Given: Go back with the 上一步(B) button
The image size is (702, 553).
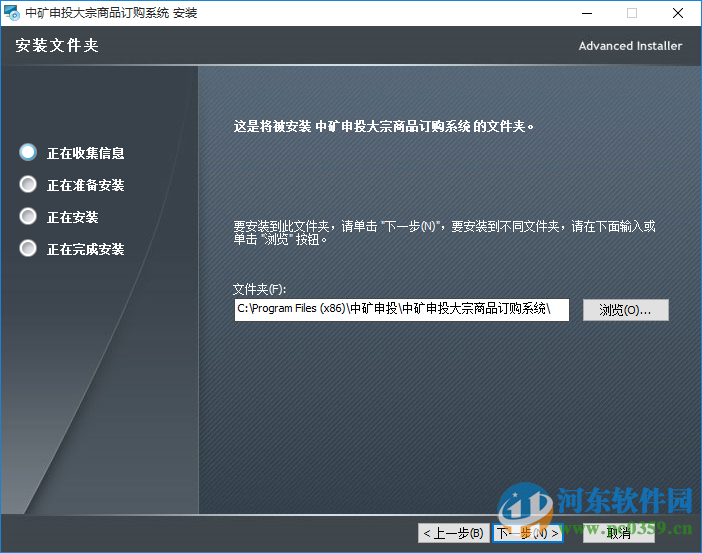Looking at the screenshot, I should [454, 533].
